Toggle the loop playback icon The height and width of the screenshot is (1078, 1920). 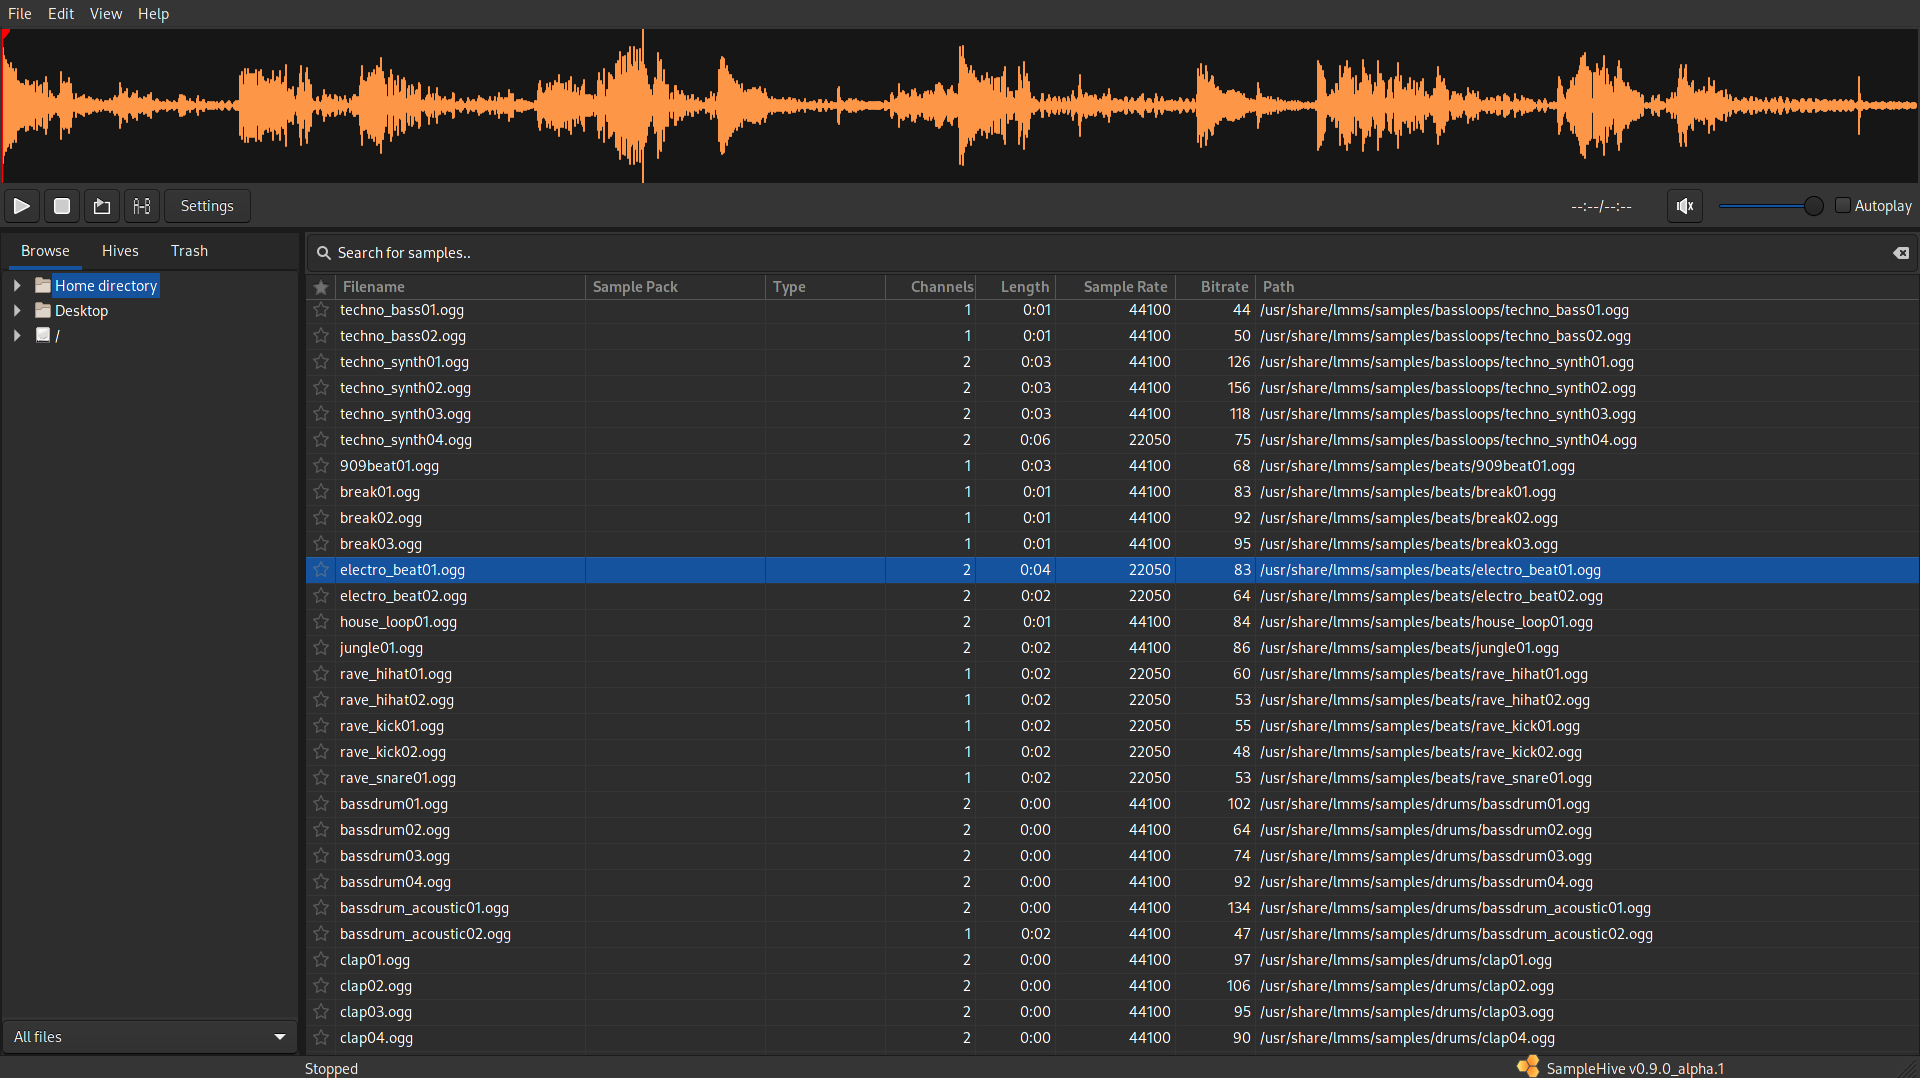[x=101, y=206]
